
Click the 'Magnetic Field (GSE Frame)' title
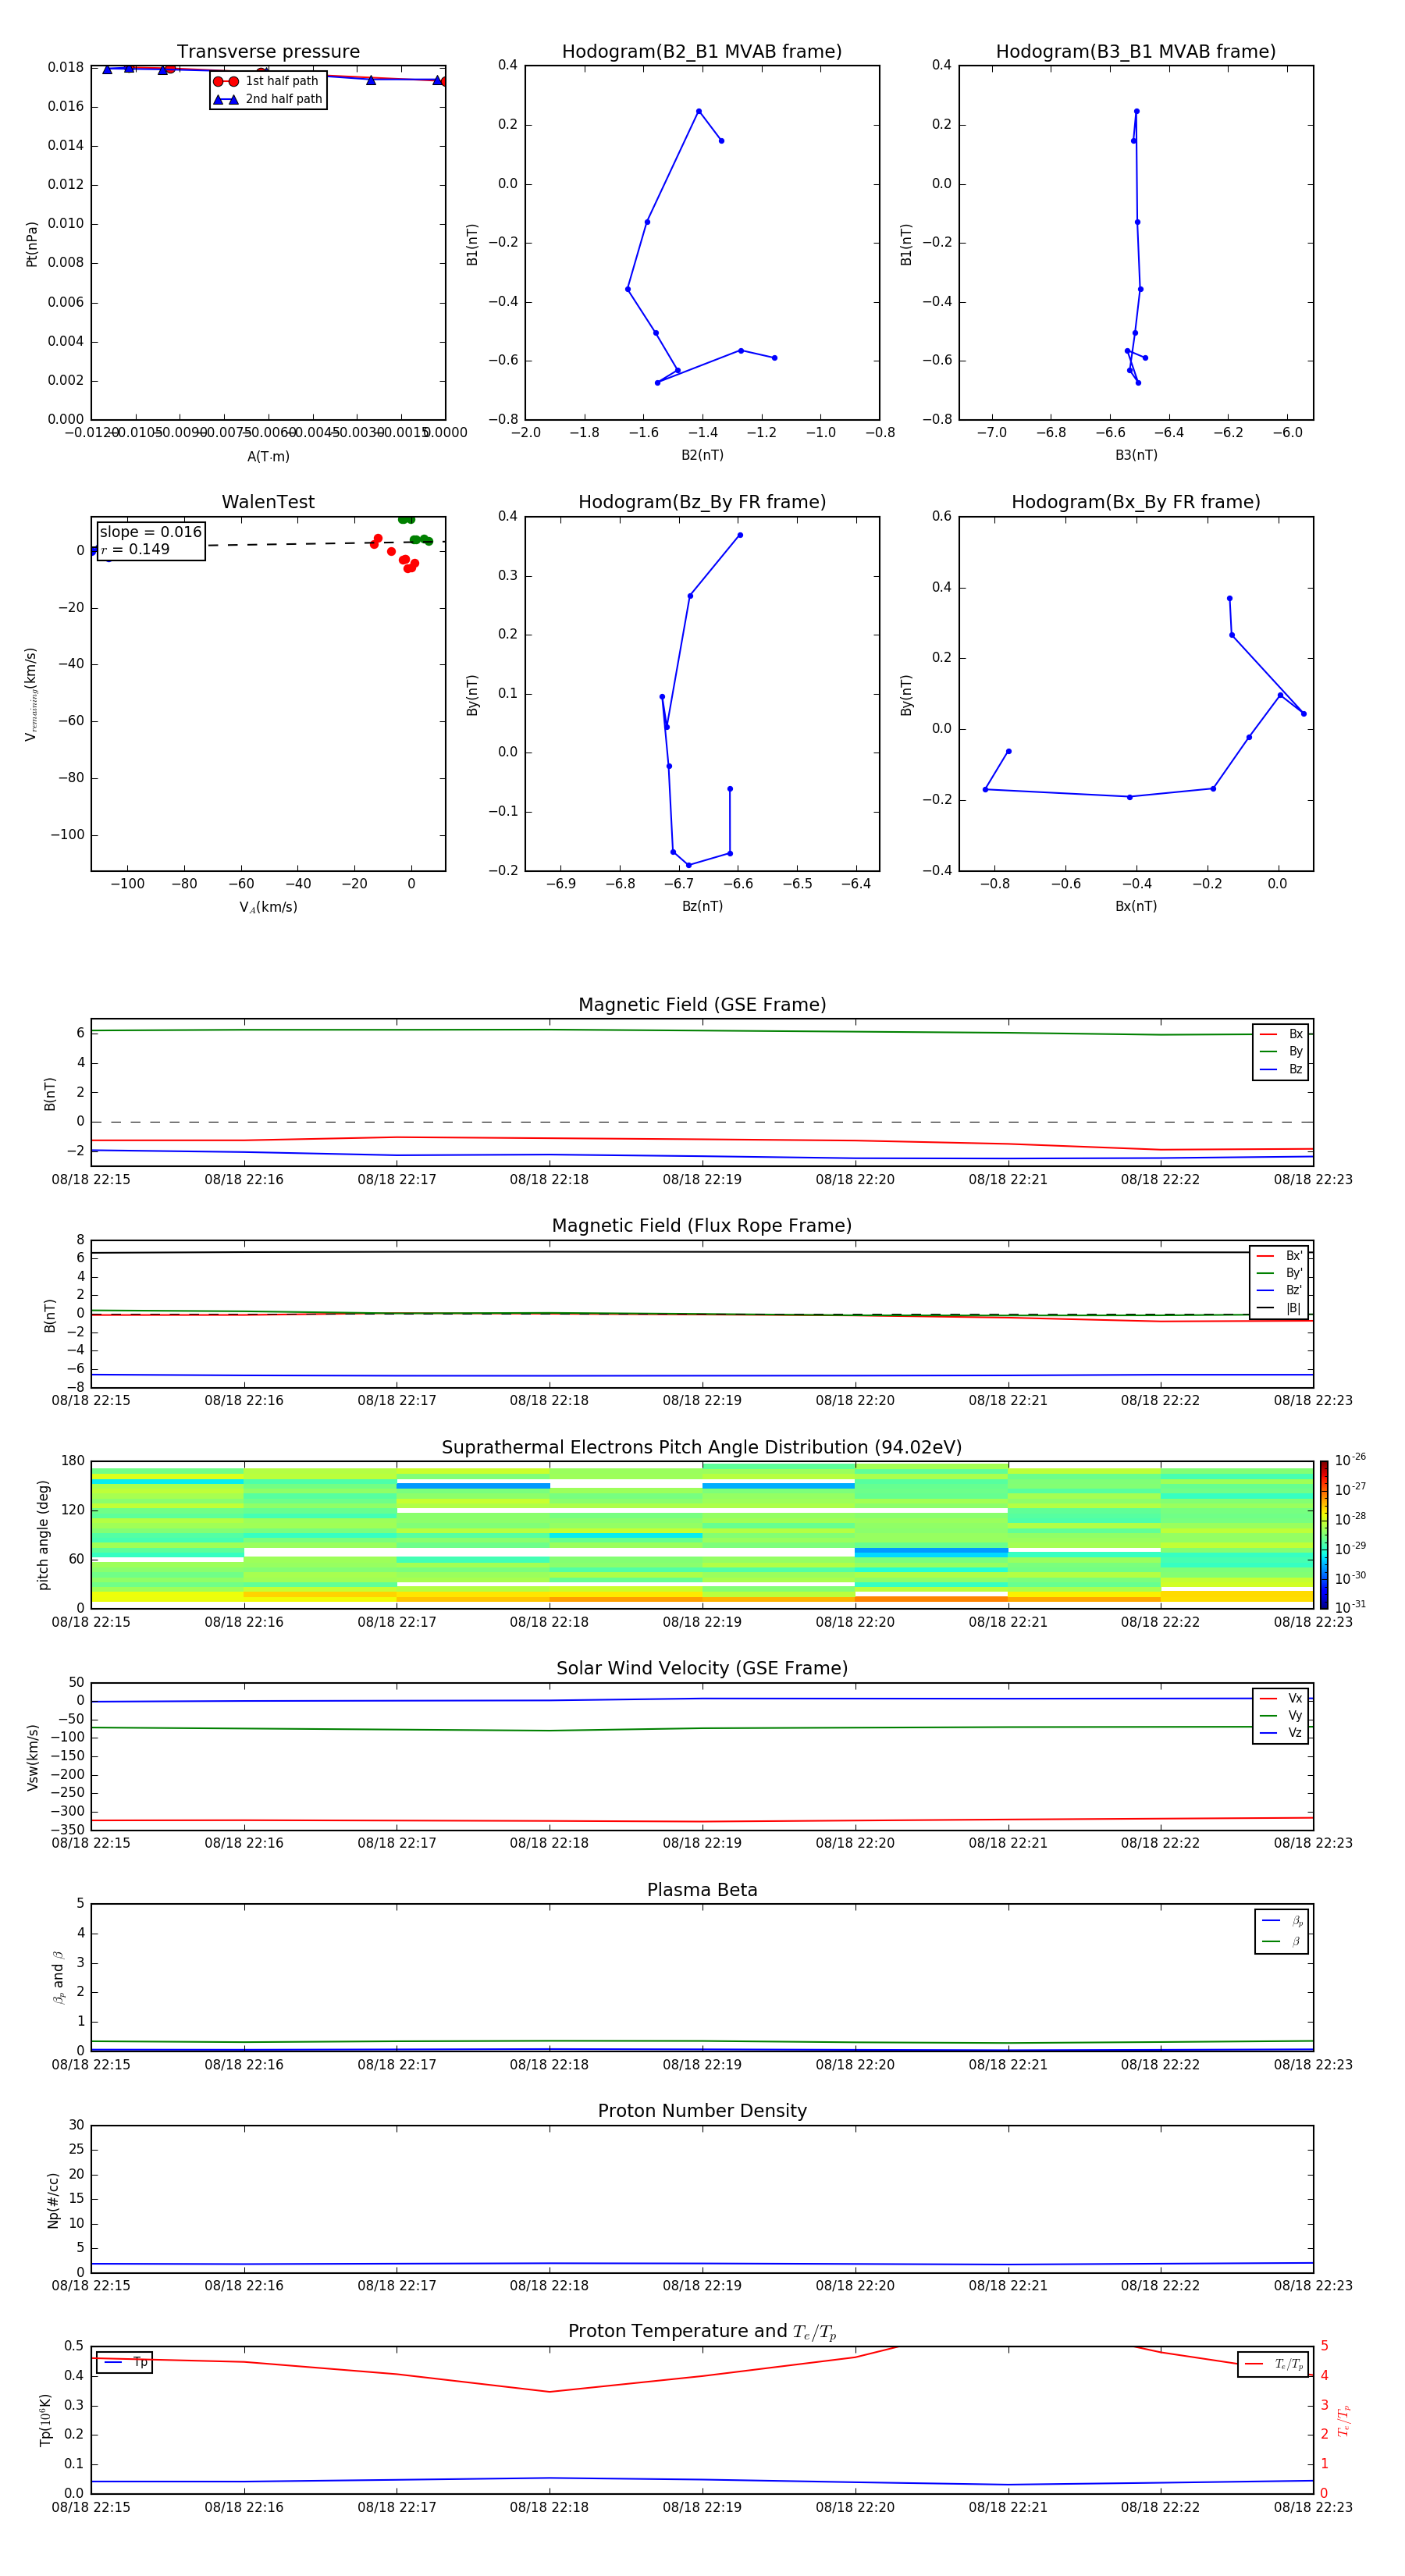[702, 1005]
